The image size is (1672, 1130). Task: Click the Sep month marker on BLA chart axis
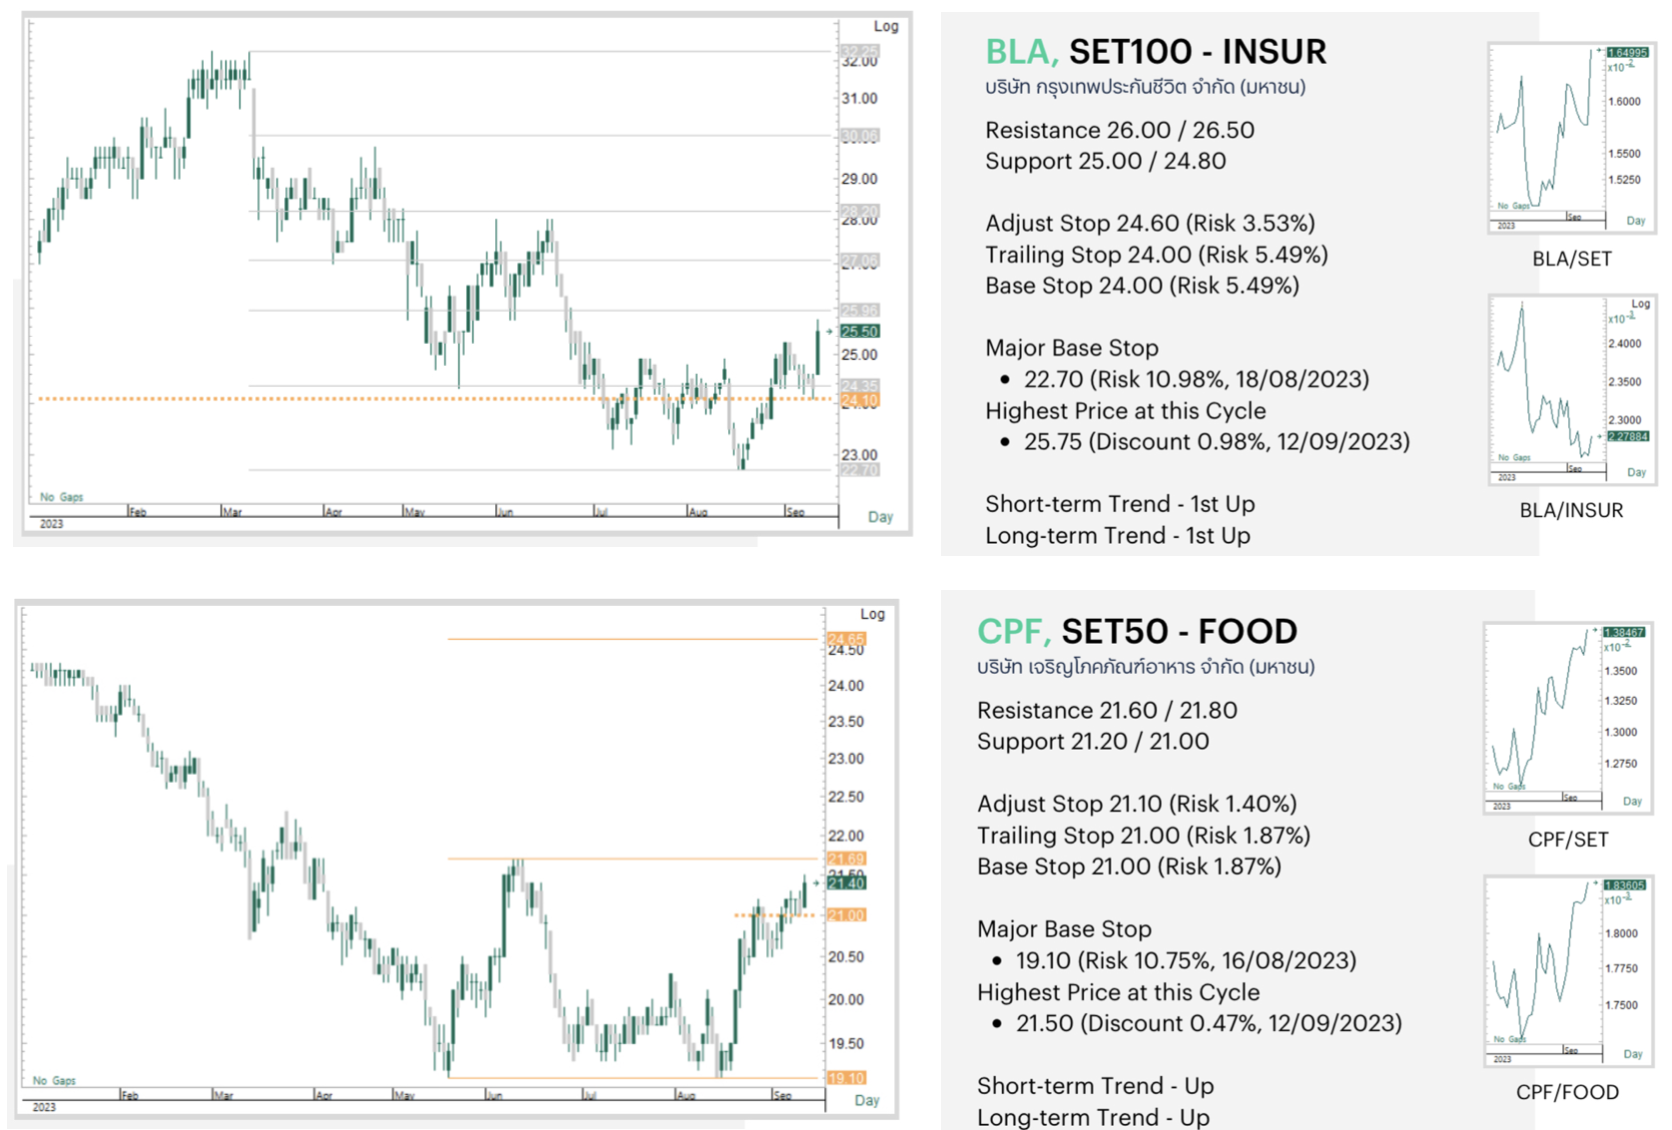click(x=796, y=512)
